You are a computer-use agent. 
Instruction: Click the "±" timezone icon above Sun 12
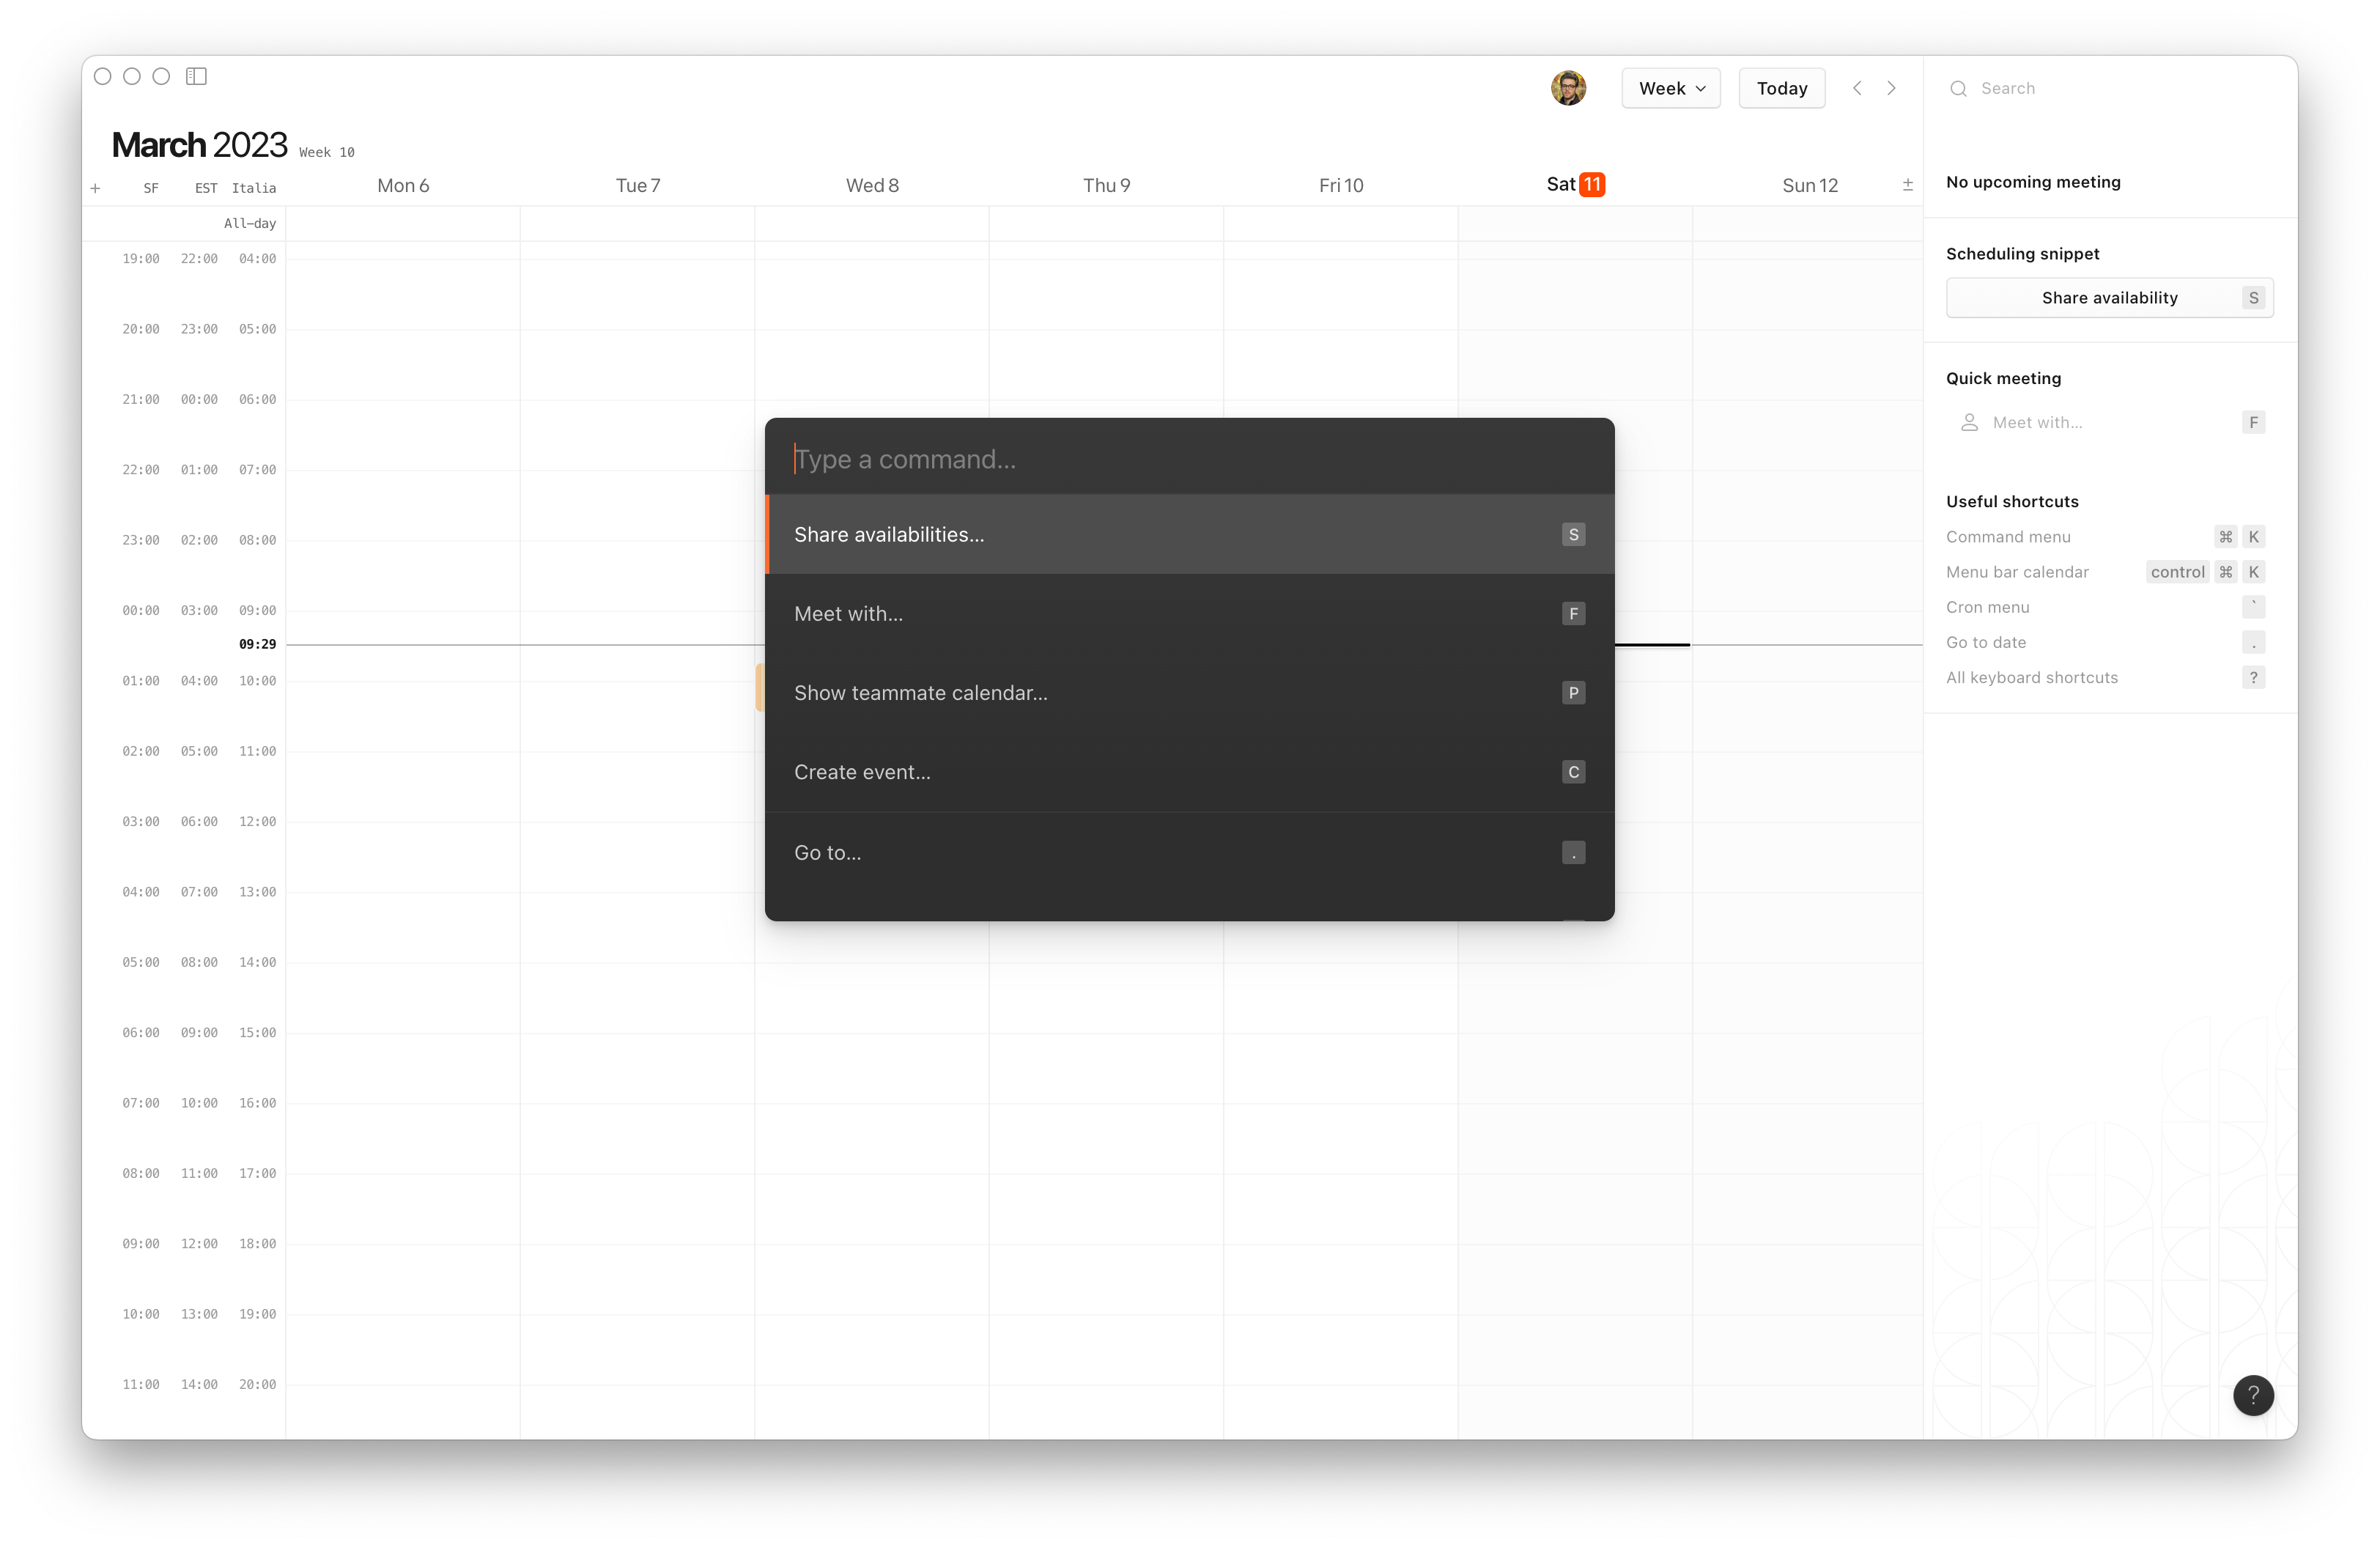[1907, 184]
